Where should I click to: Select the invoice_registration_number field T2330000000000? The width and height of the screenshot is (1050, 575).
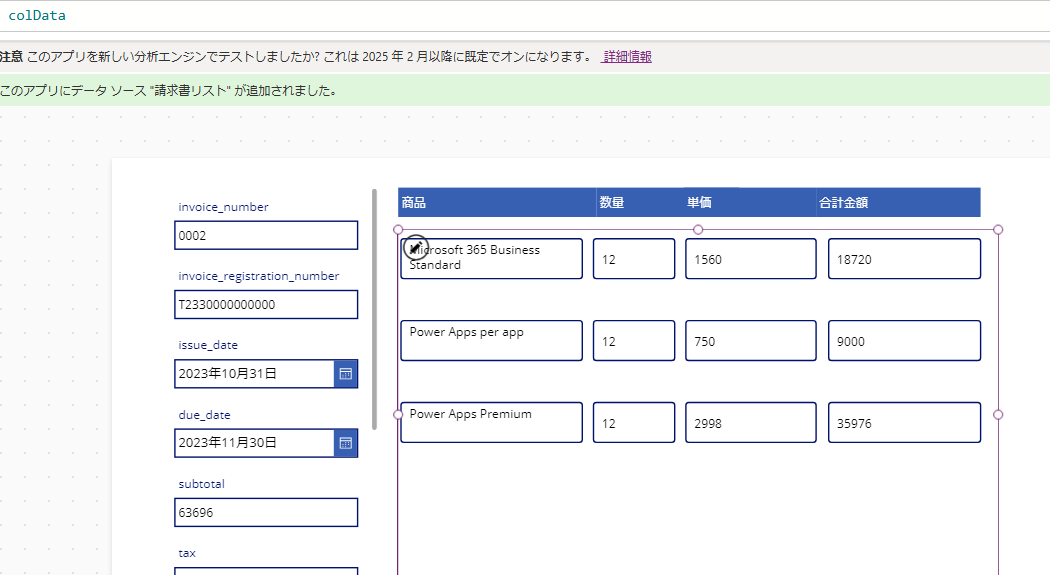click(266, 305)
